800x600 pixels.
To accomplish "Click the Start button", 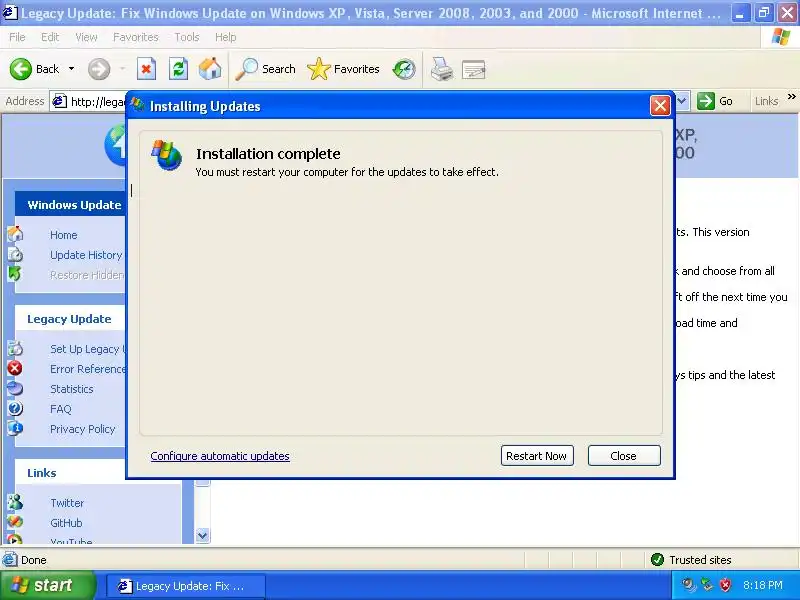I will point(48,585).
